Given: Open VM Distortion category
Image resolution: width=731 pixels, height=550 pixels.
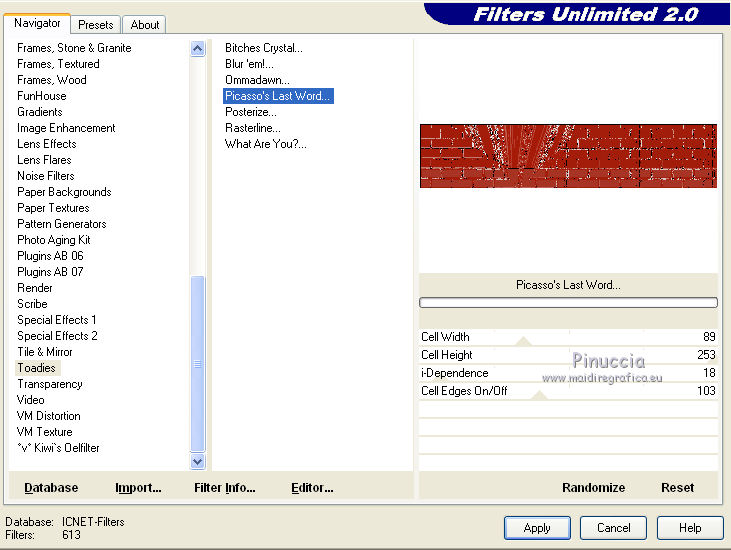Looking at the screenshot, I should tap(48, 416).
